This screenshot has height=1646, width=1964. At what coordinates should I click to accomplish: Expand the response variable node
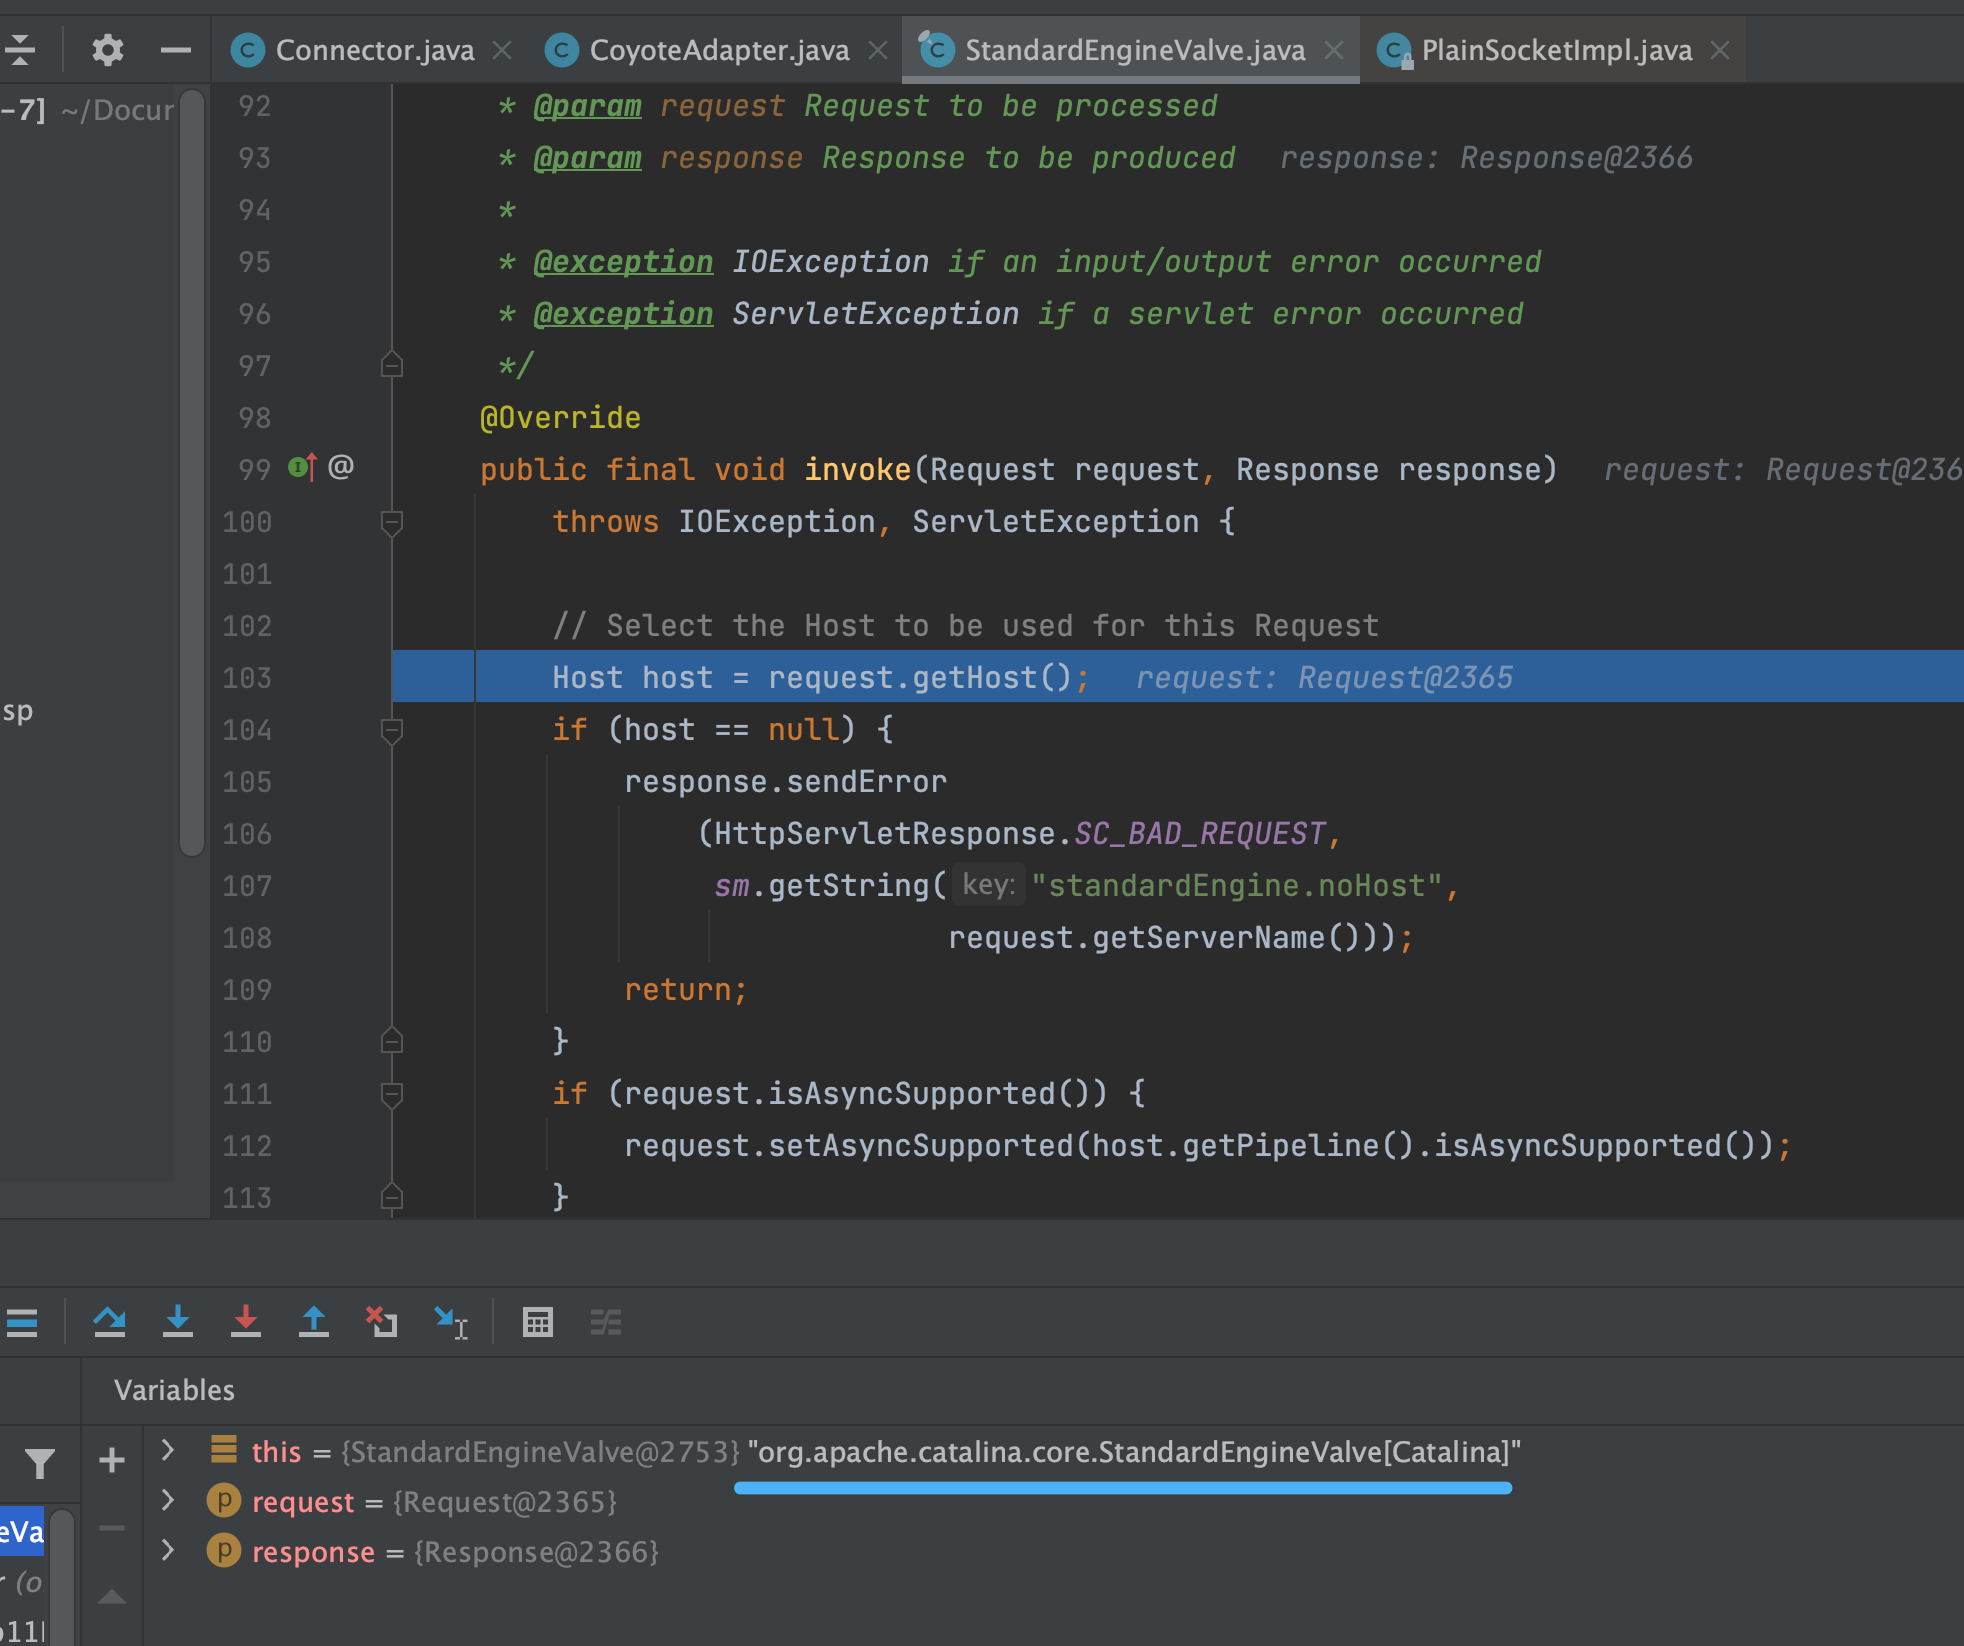coord(168,1550)
